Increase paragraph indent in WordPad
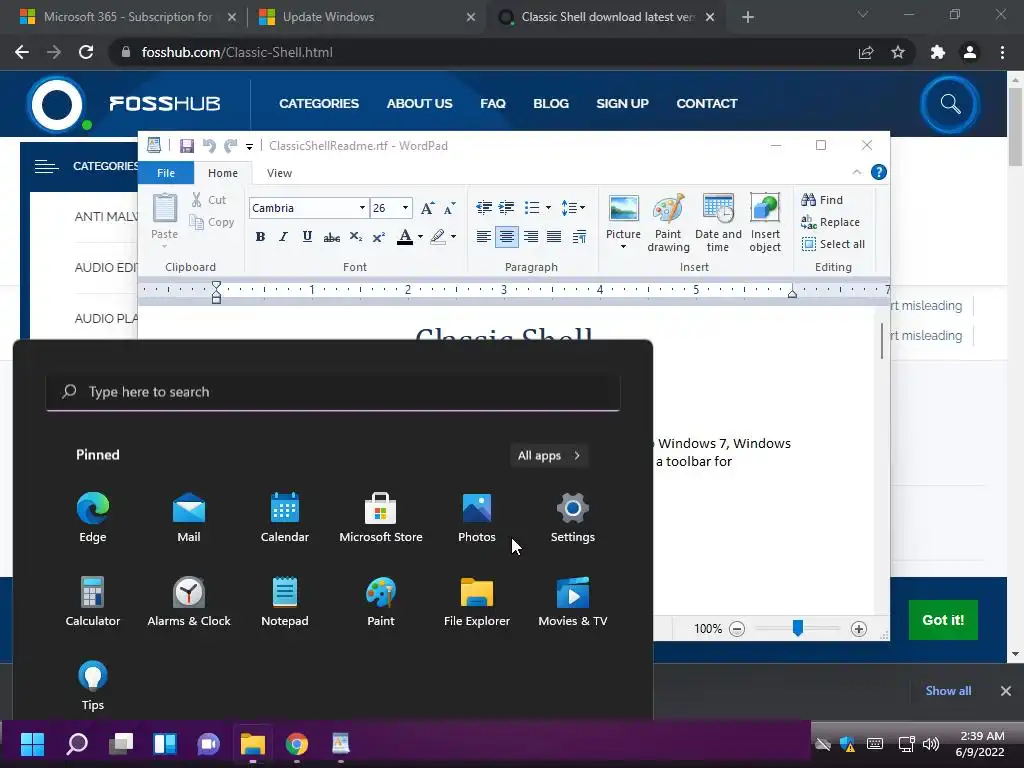The image size is (1024, 768). click(507, 208)
